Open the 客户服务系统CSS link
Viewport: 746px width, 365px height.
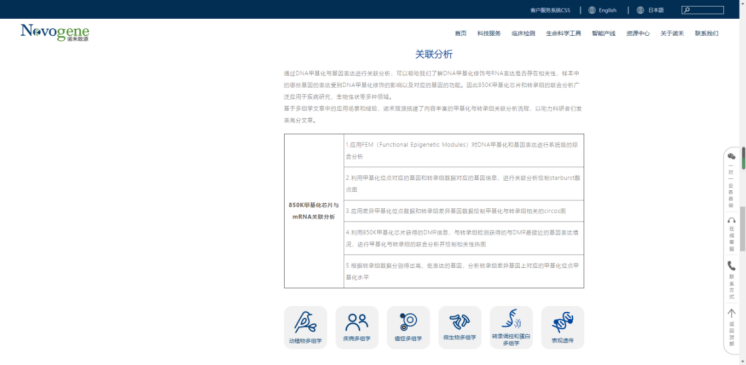coord(550,10)
